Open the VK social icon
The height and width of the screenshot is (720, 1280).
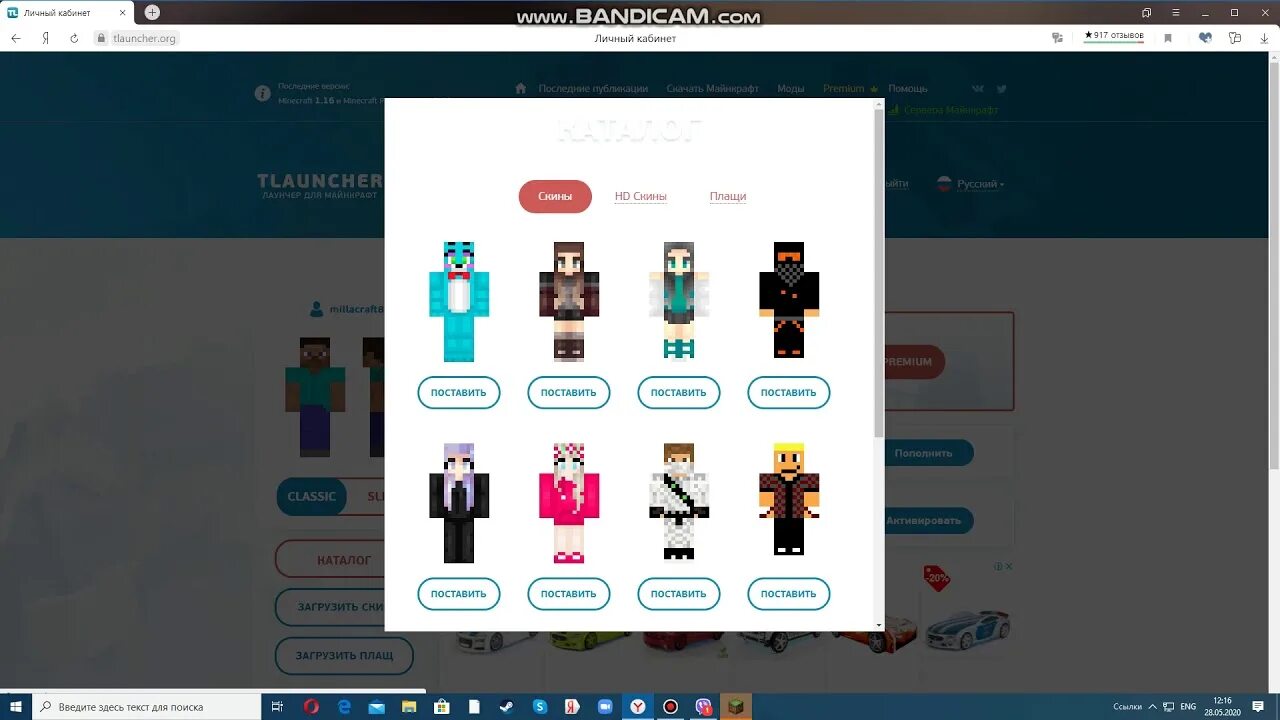977,89
